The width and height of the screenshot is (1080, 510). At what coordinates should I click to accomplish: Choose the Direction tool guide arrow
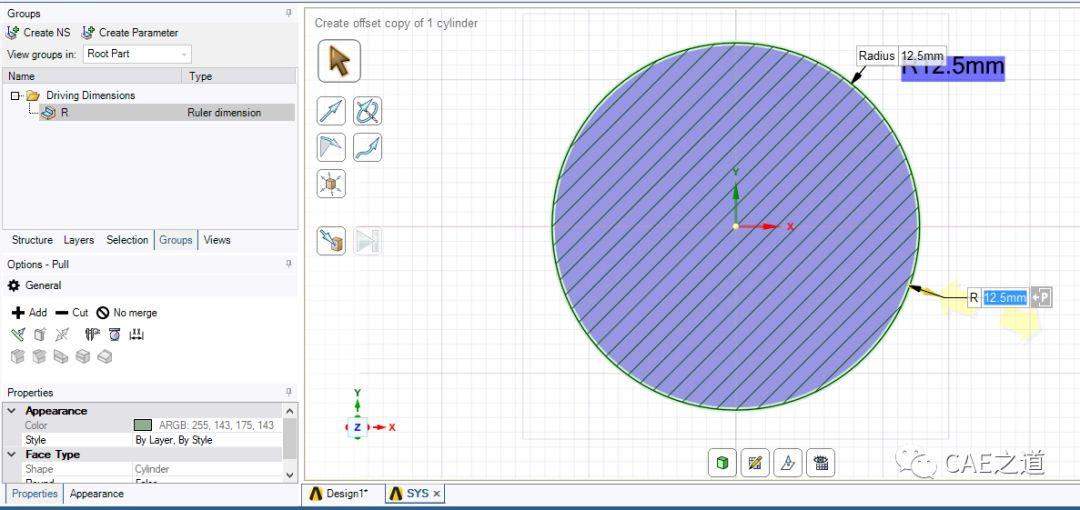click(x=331, y=111)
